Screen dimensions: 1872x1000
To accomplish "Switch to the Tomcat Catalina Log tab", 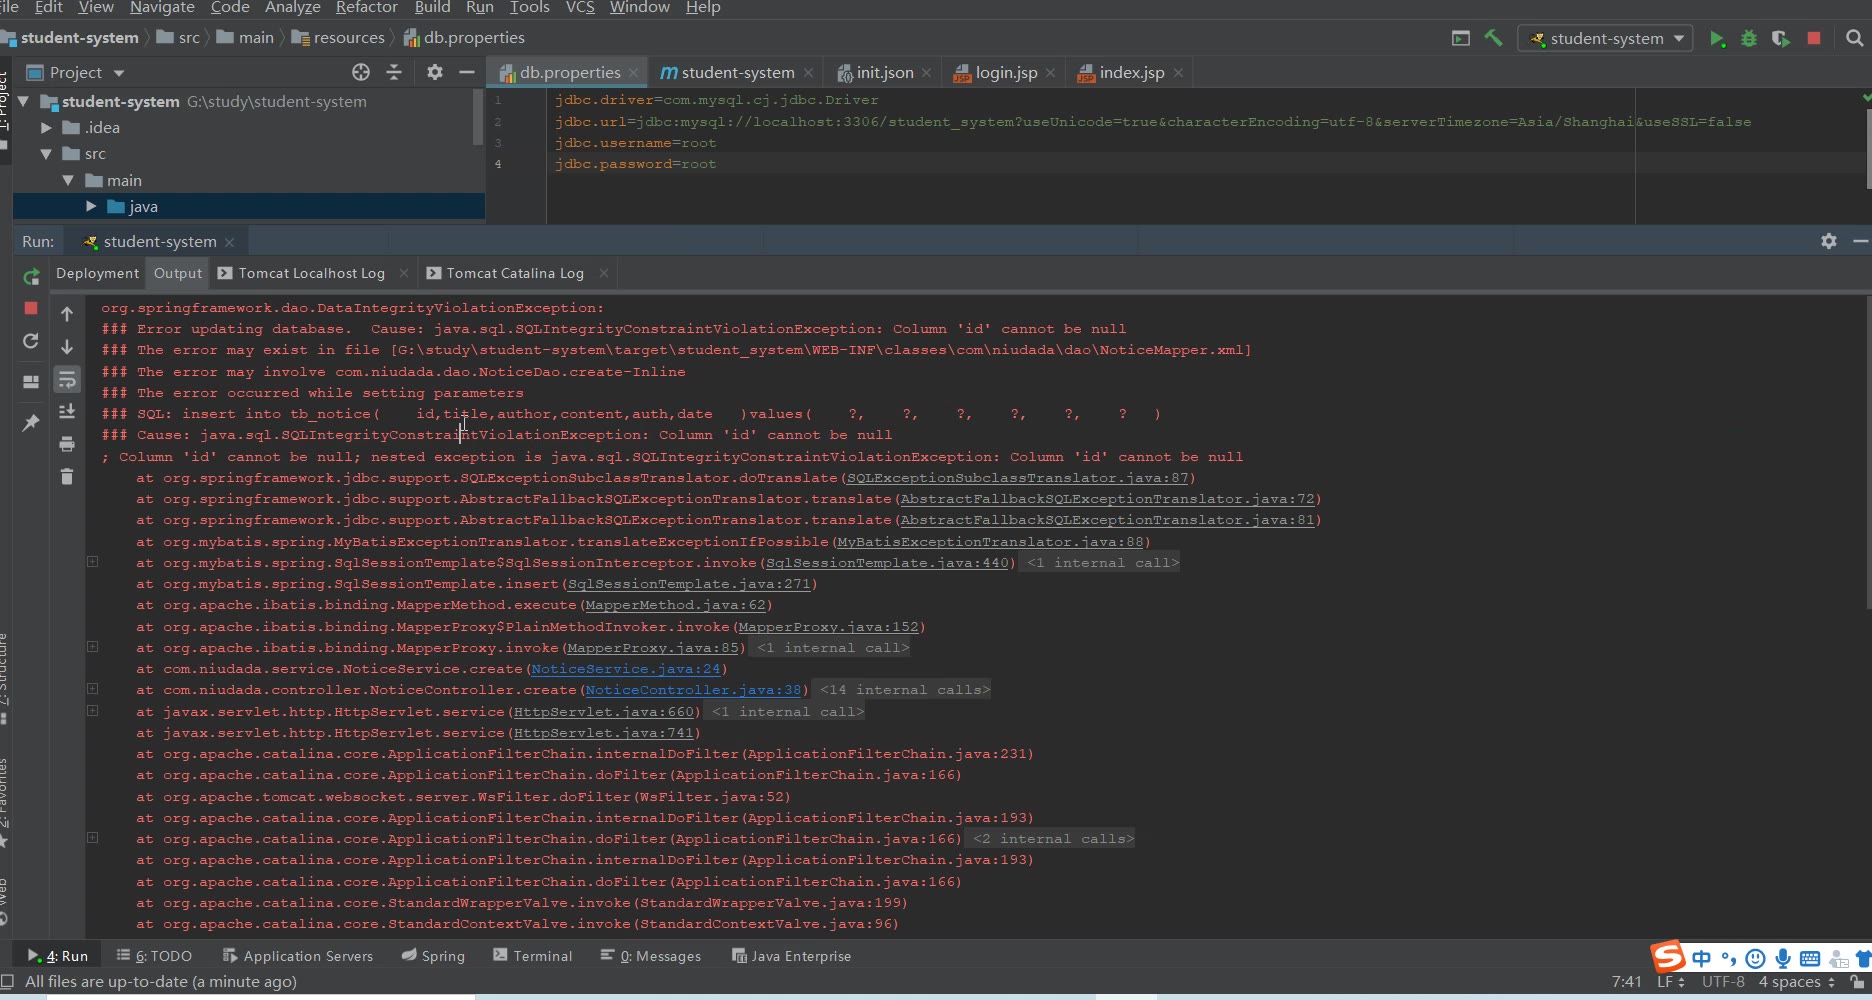I will coord(514,273).
